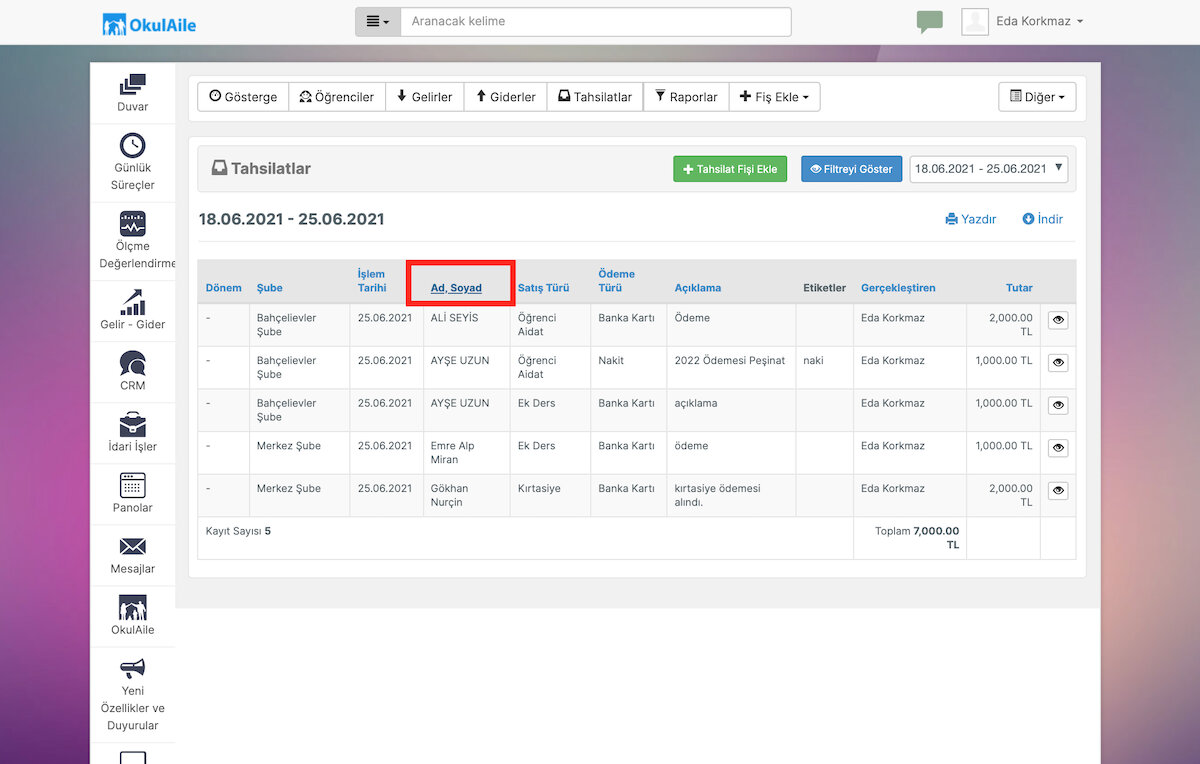1200x764 pixels.
Task: View AYŞE UZUN Ek Ders details
Action: point(1058,406)
